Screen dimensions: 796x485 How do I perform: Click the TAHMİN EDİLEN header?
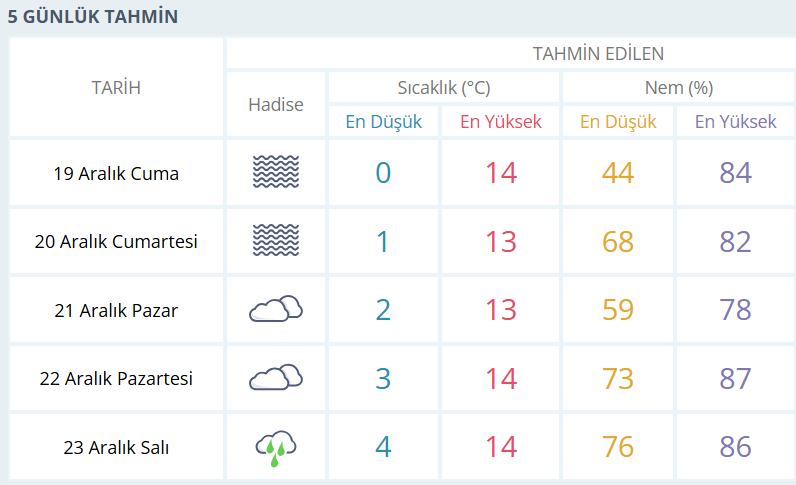pos(598,53)
